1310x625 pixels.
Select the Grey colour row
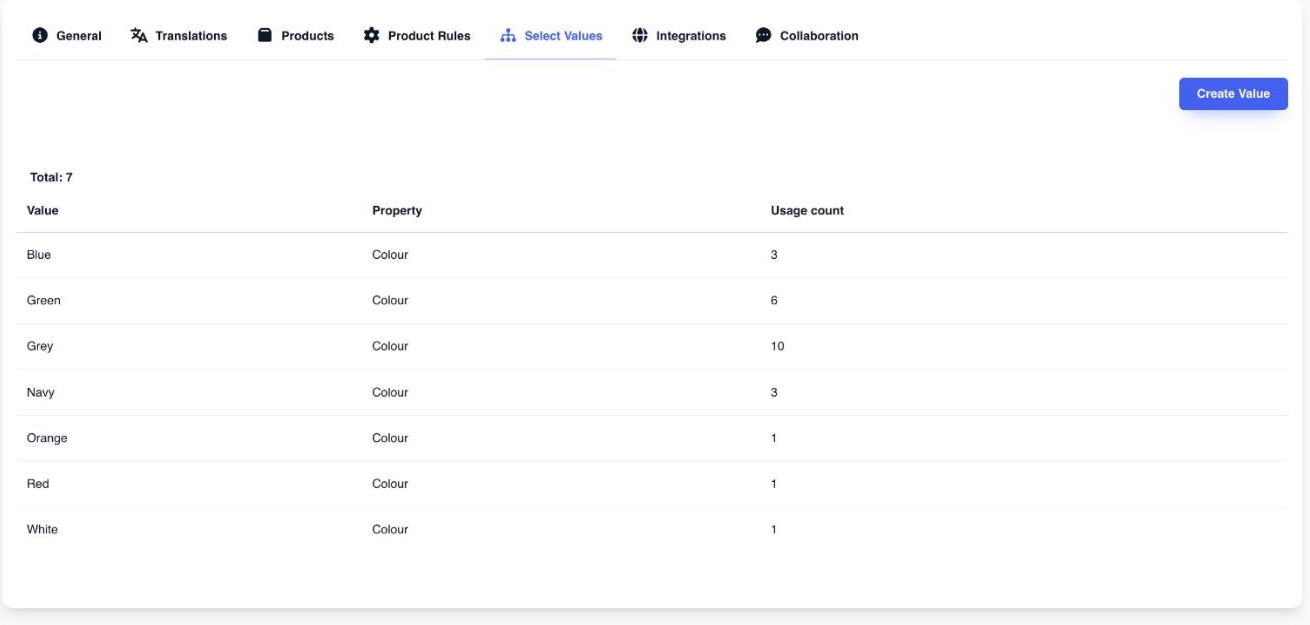coord(652,347)
